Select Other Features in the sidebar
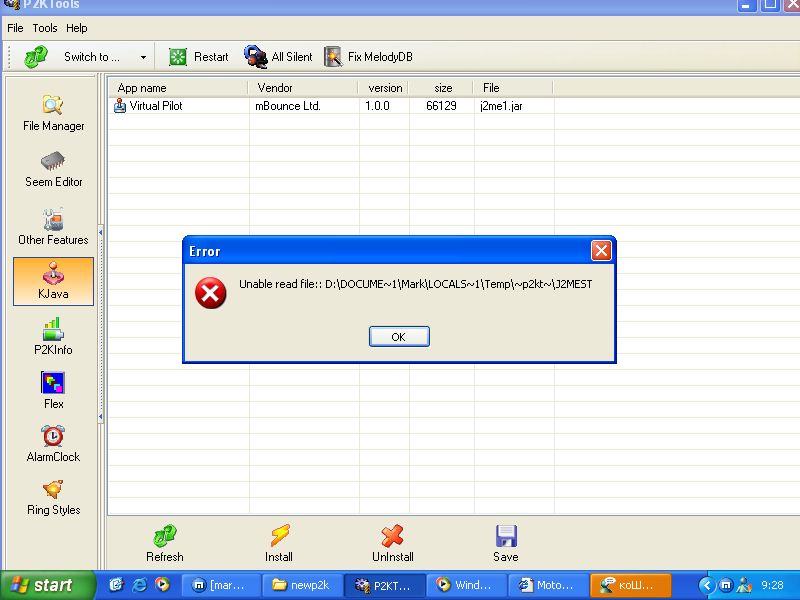 click(x=53, y=227)
